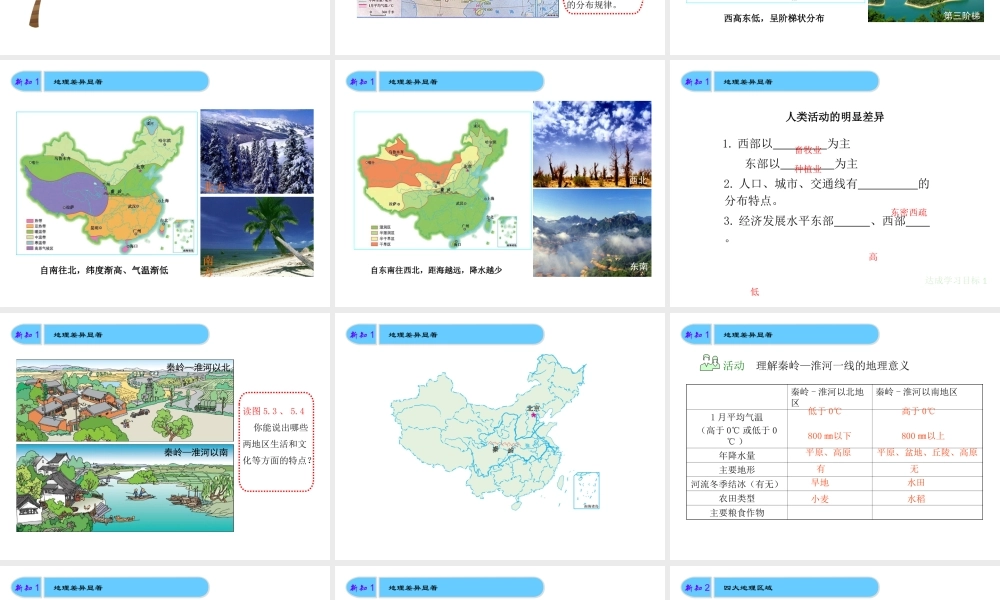The height and width of the screenshot is (600, 1000).
Task: Click the 东南 misty mountains photo
Action: 592,233
